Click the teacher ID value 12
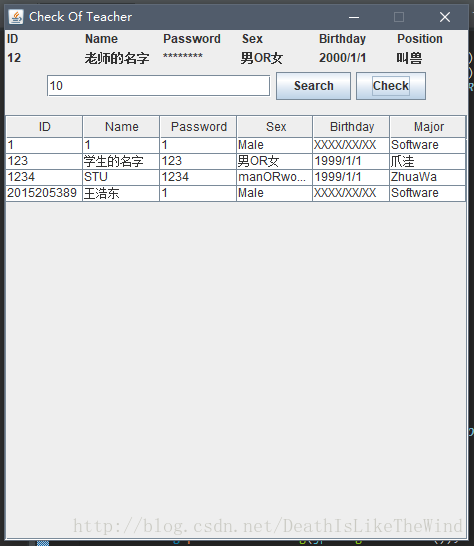 point(14,58)
